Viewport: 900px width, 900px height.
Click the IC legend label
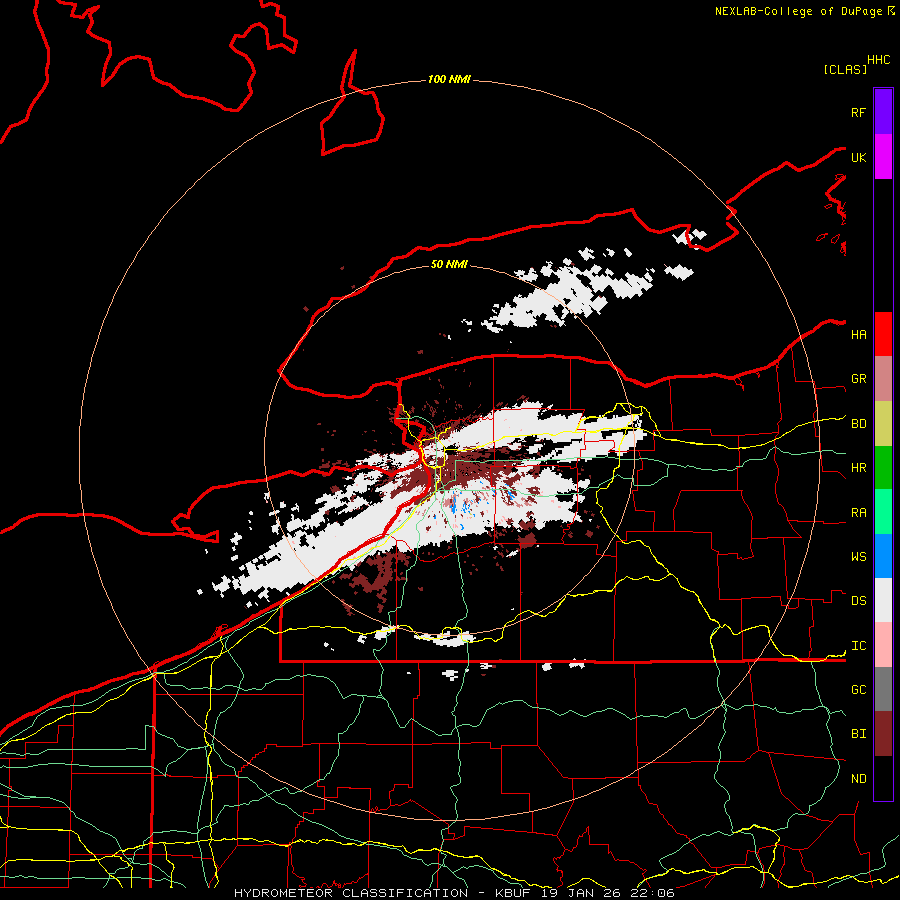pos(858,646)
